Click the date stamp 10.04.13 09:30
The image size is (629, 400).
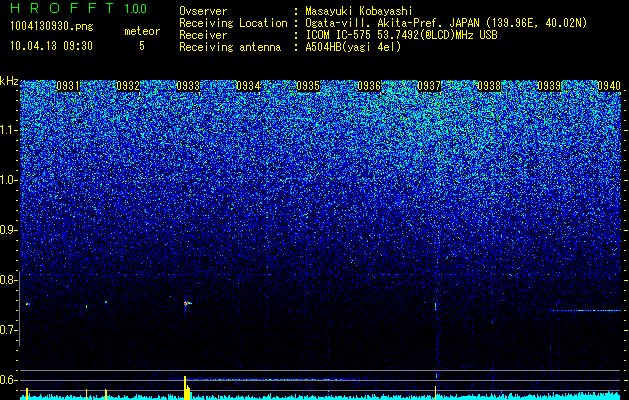tap(51, 46)
